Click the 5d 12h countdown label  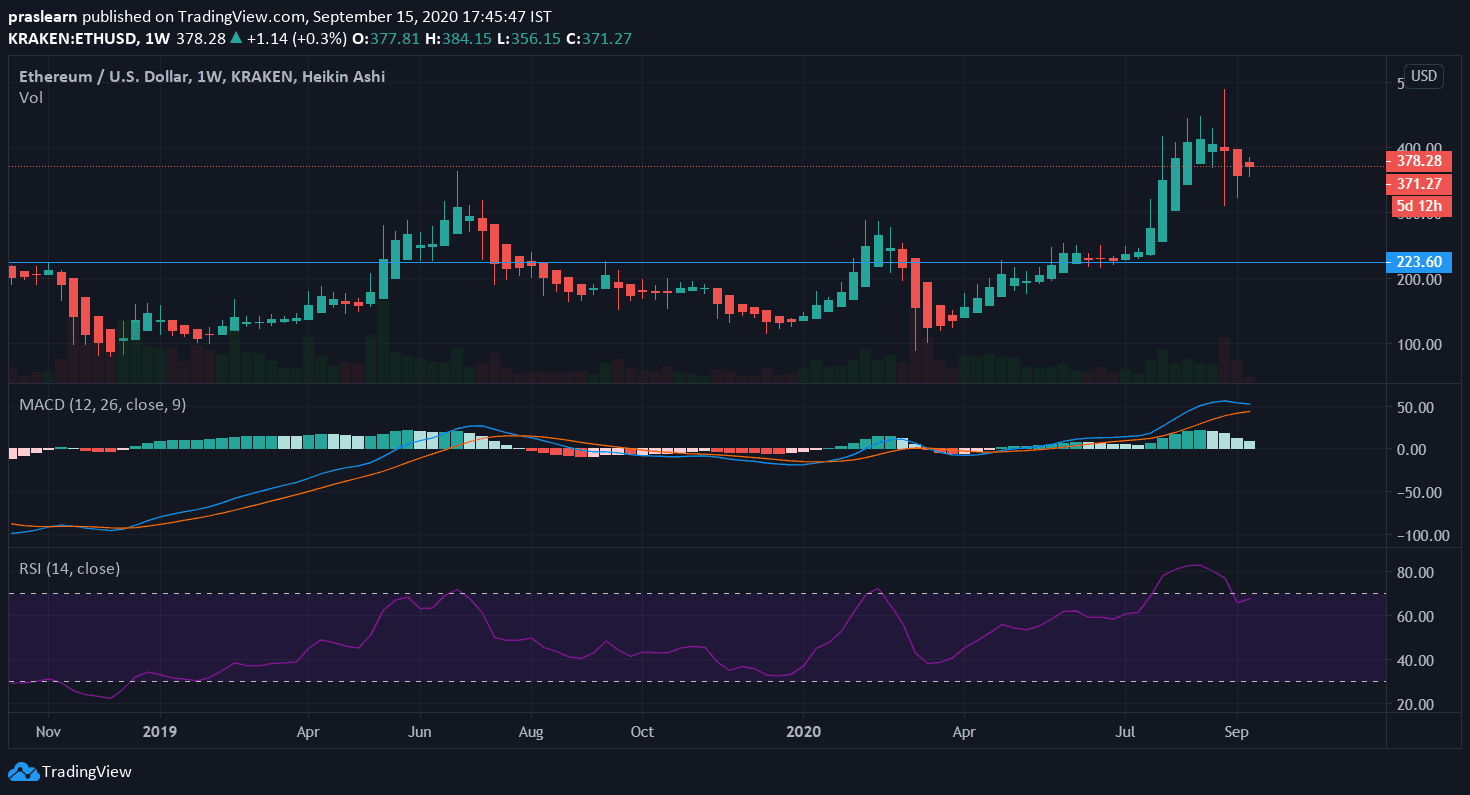pyautogui.click(x=1419, y=207)
